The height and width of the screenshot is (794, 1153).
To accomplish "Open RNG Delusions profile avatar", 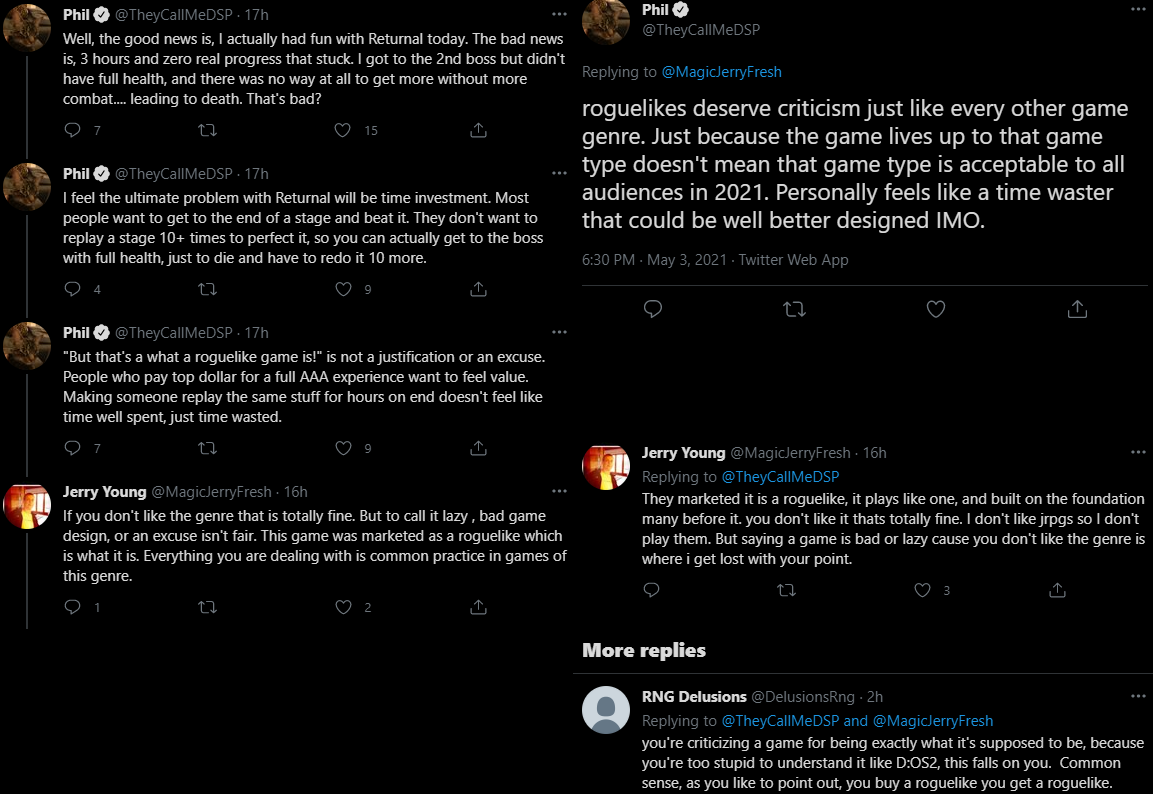I will click(606, 709).
